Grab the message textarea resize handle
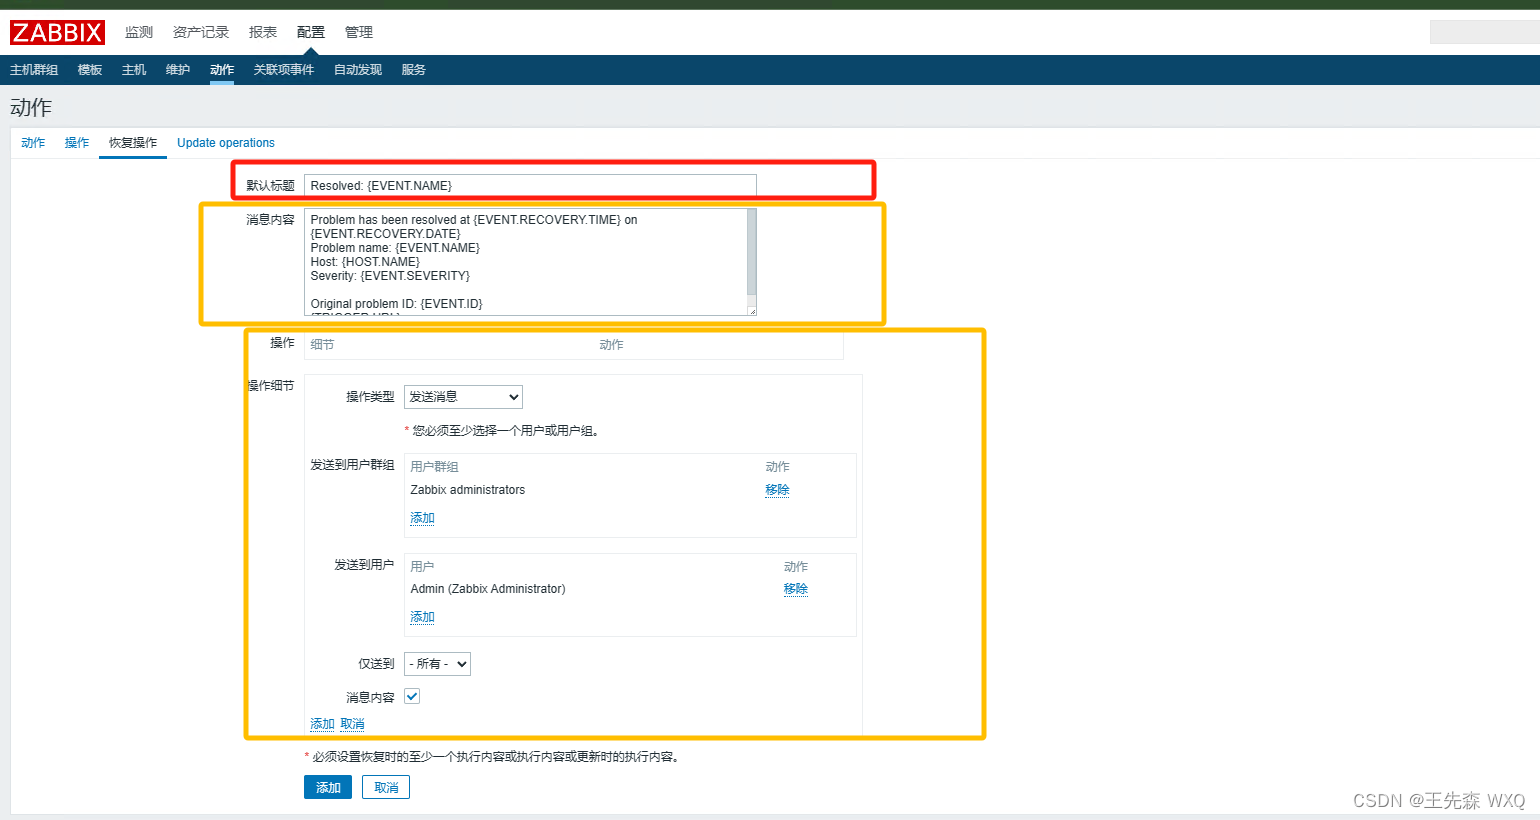Screen dimensions: 1540x820 tap(752, 310)
